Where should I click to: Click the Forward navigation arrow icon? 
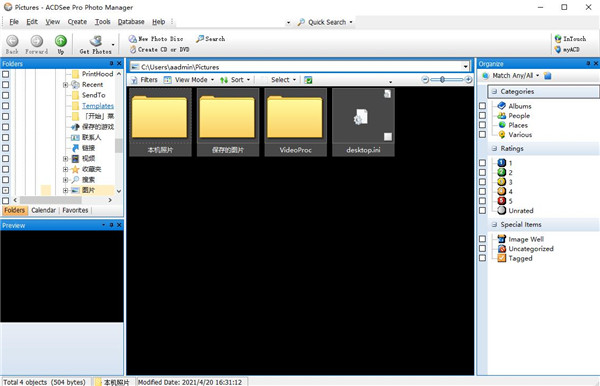click(x=37, y=41)
